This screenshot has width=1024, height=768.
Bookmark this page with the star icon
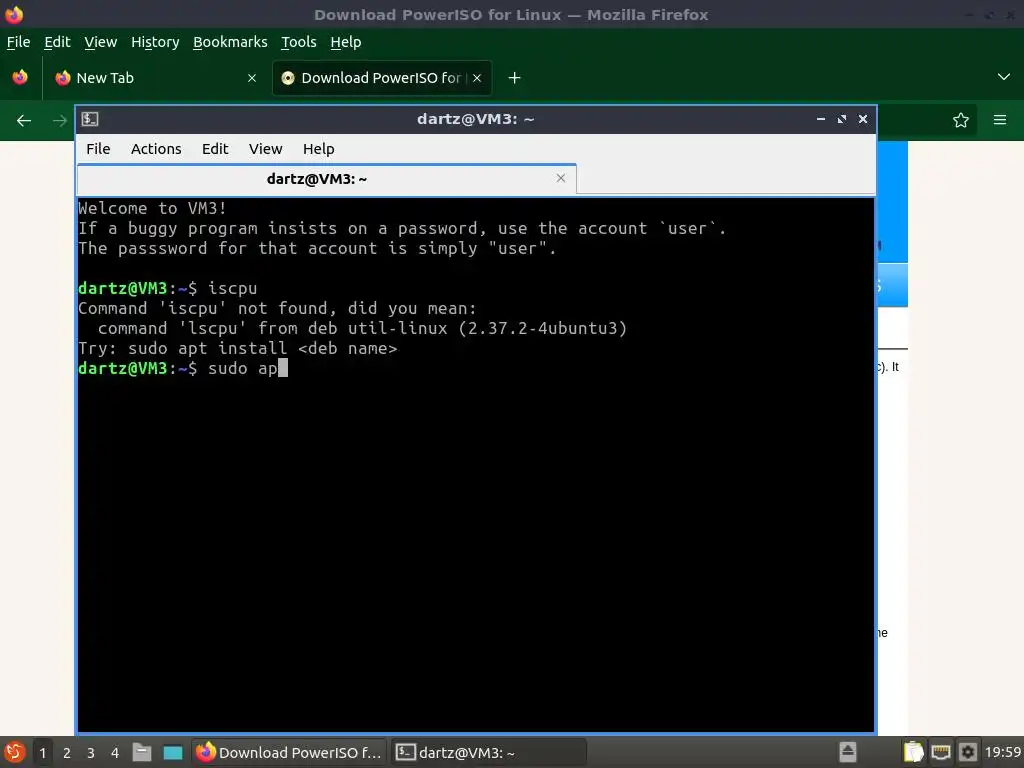(961, 120)
